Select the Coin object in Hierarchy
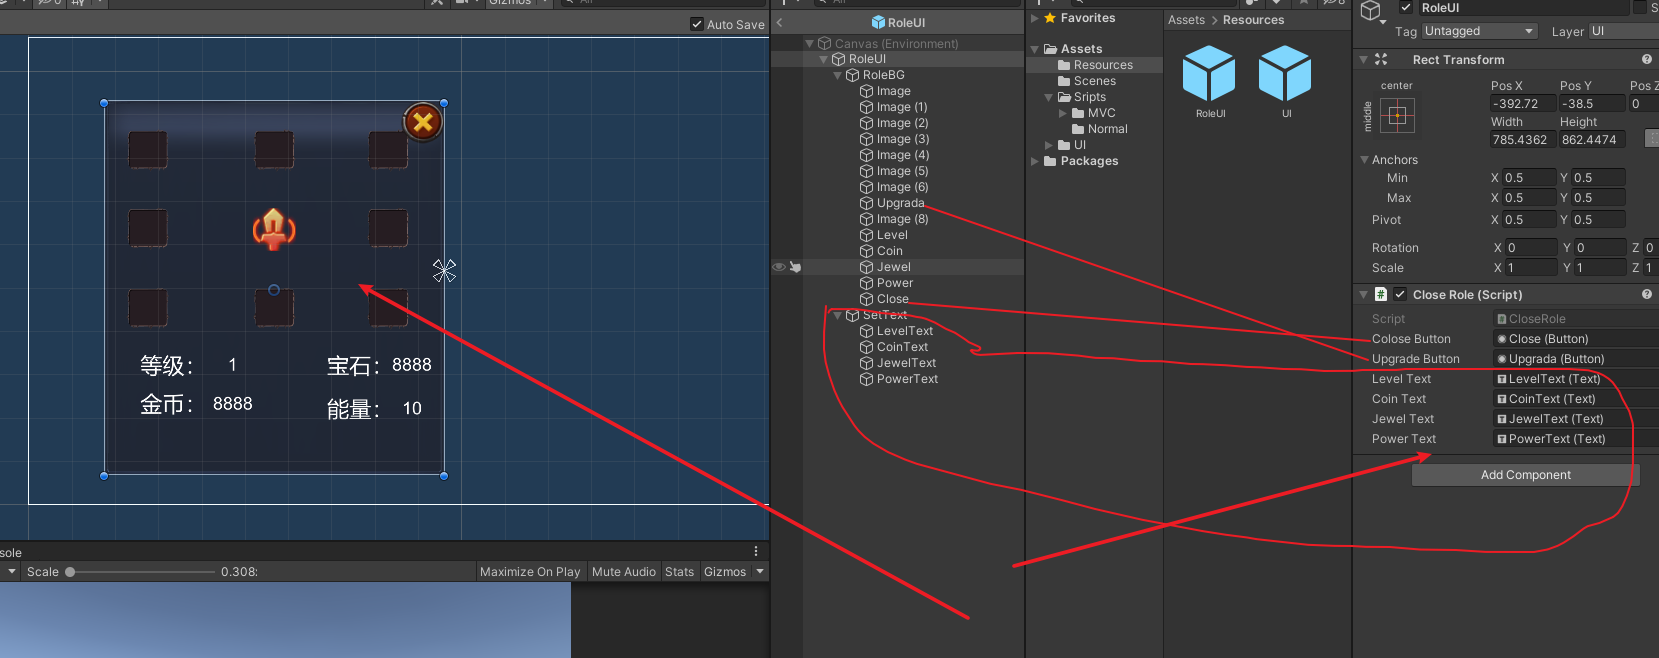 point(889,251)
